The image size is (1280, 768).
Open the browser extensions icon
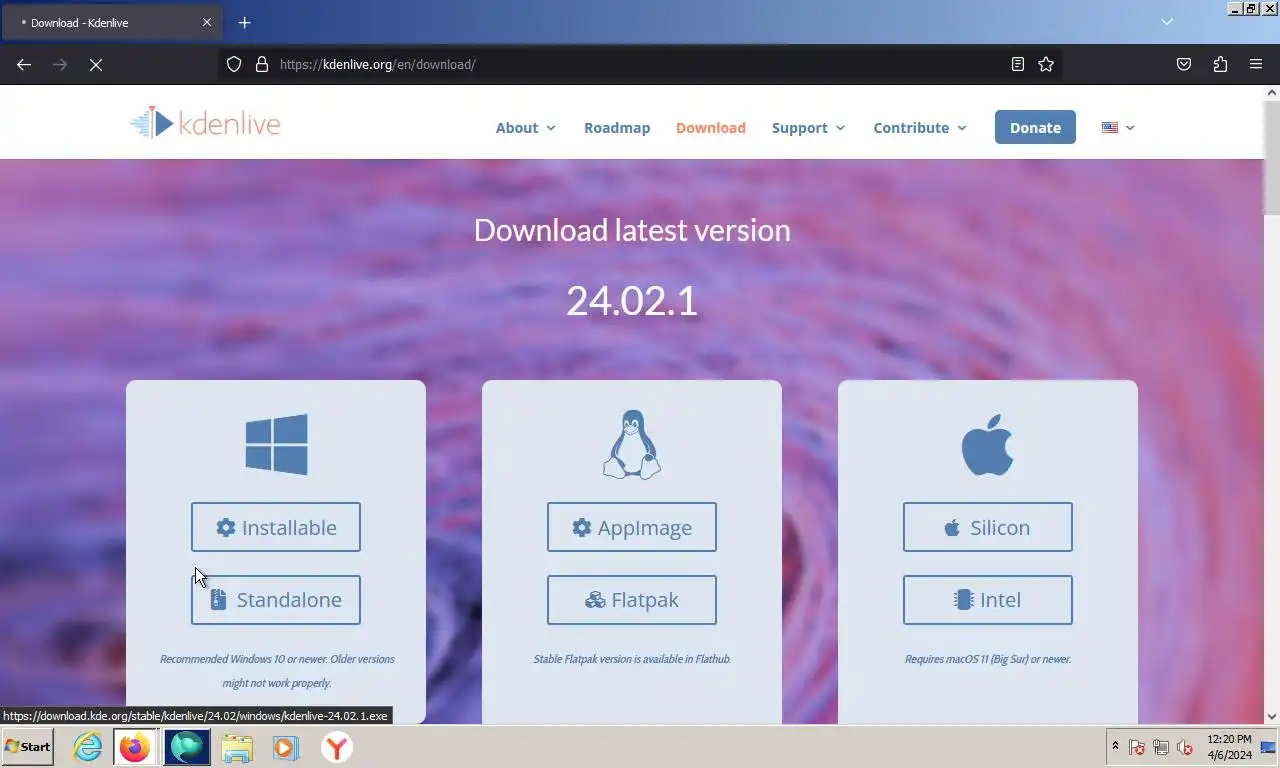tap(1220, 64)
